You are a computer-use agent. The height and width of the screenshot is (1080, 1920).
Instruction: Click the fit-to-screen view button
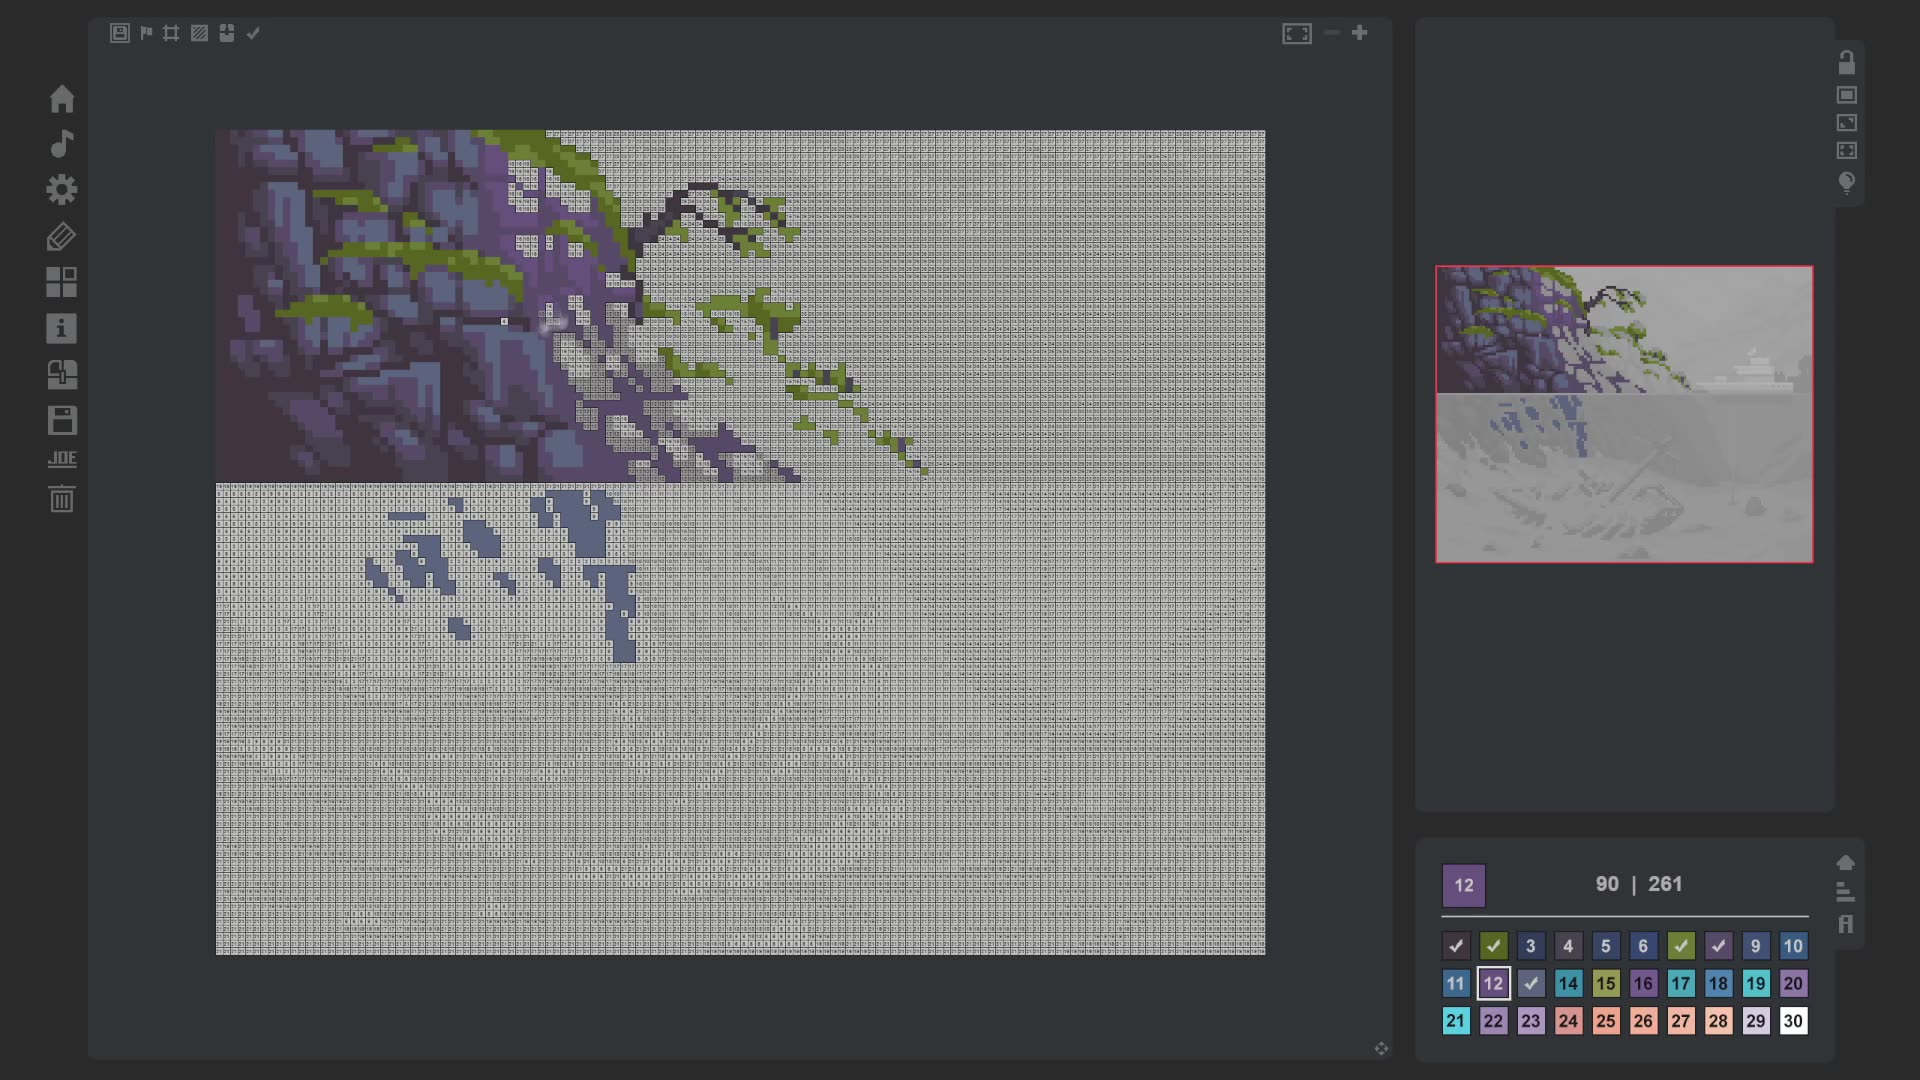click(x=1296, y=34)
